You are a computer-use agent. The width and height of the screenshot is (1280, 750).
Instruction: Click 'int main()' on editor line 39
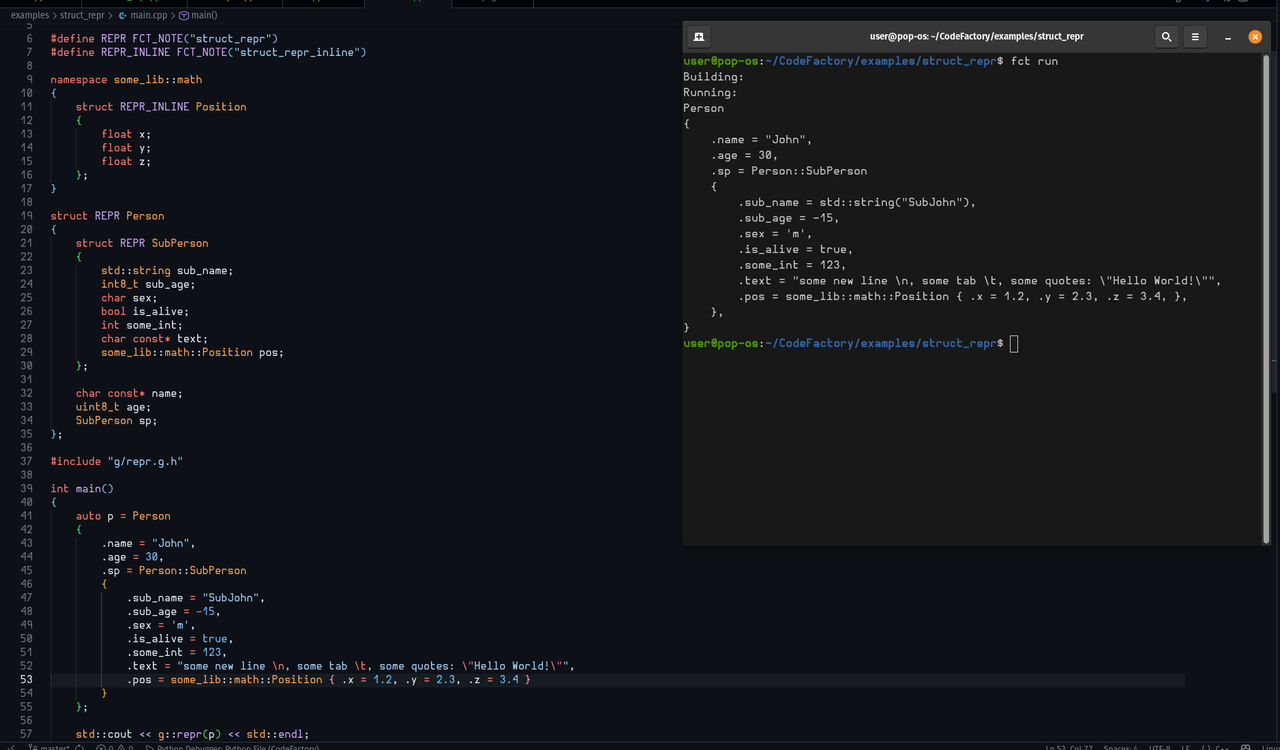coord(82,489)
